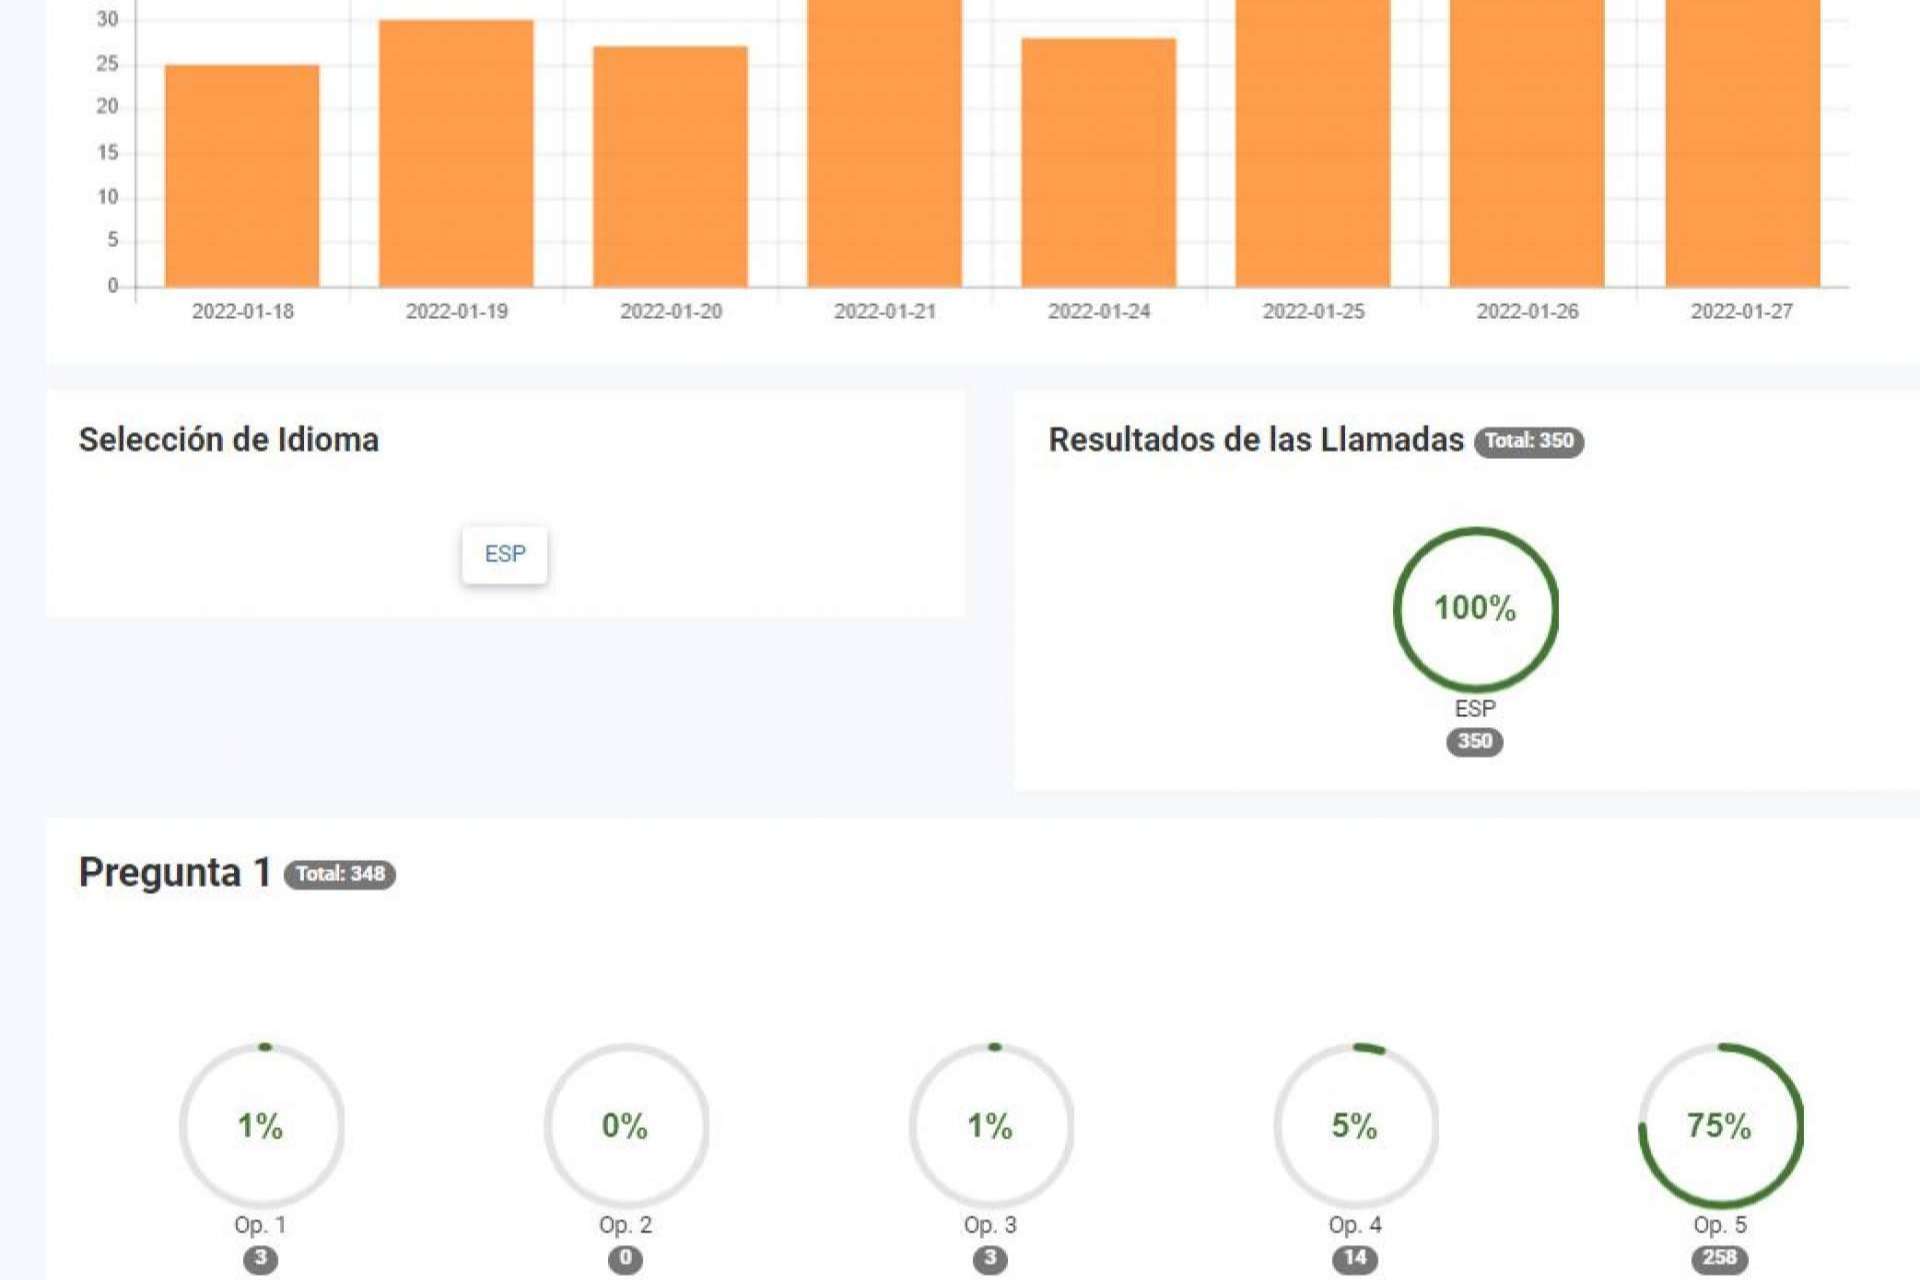Image resolution: width=1920 pixels, height=1280 pixels.
Task: Click the Resultados de las Llamadas heading
Action: pyautogui.click(x=1255, y=440)
